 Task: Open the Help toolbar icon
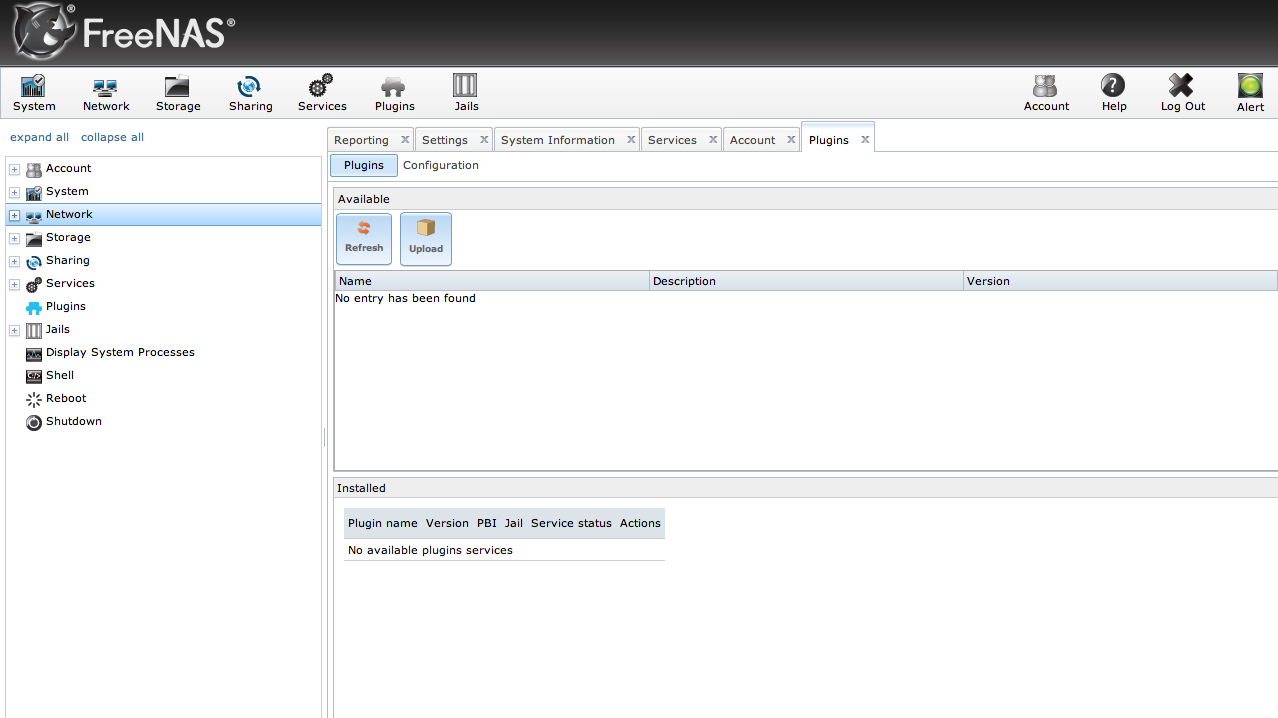point(1113,93)
